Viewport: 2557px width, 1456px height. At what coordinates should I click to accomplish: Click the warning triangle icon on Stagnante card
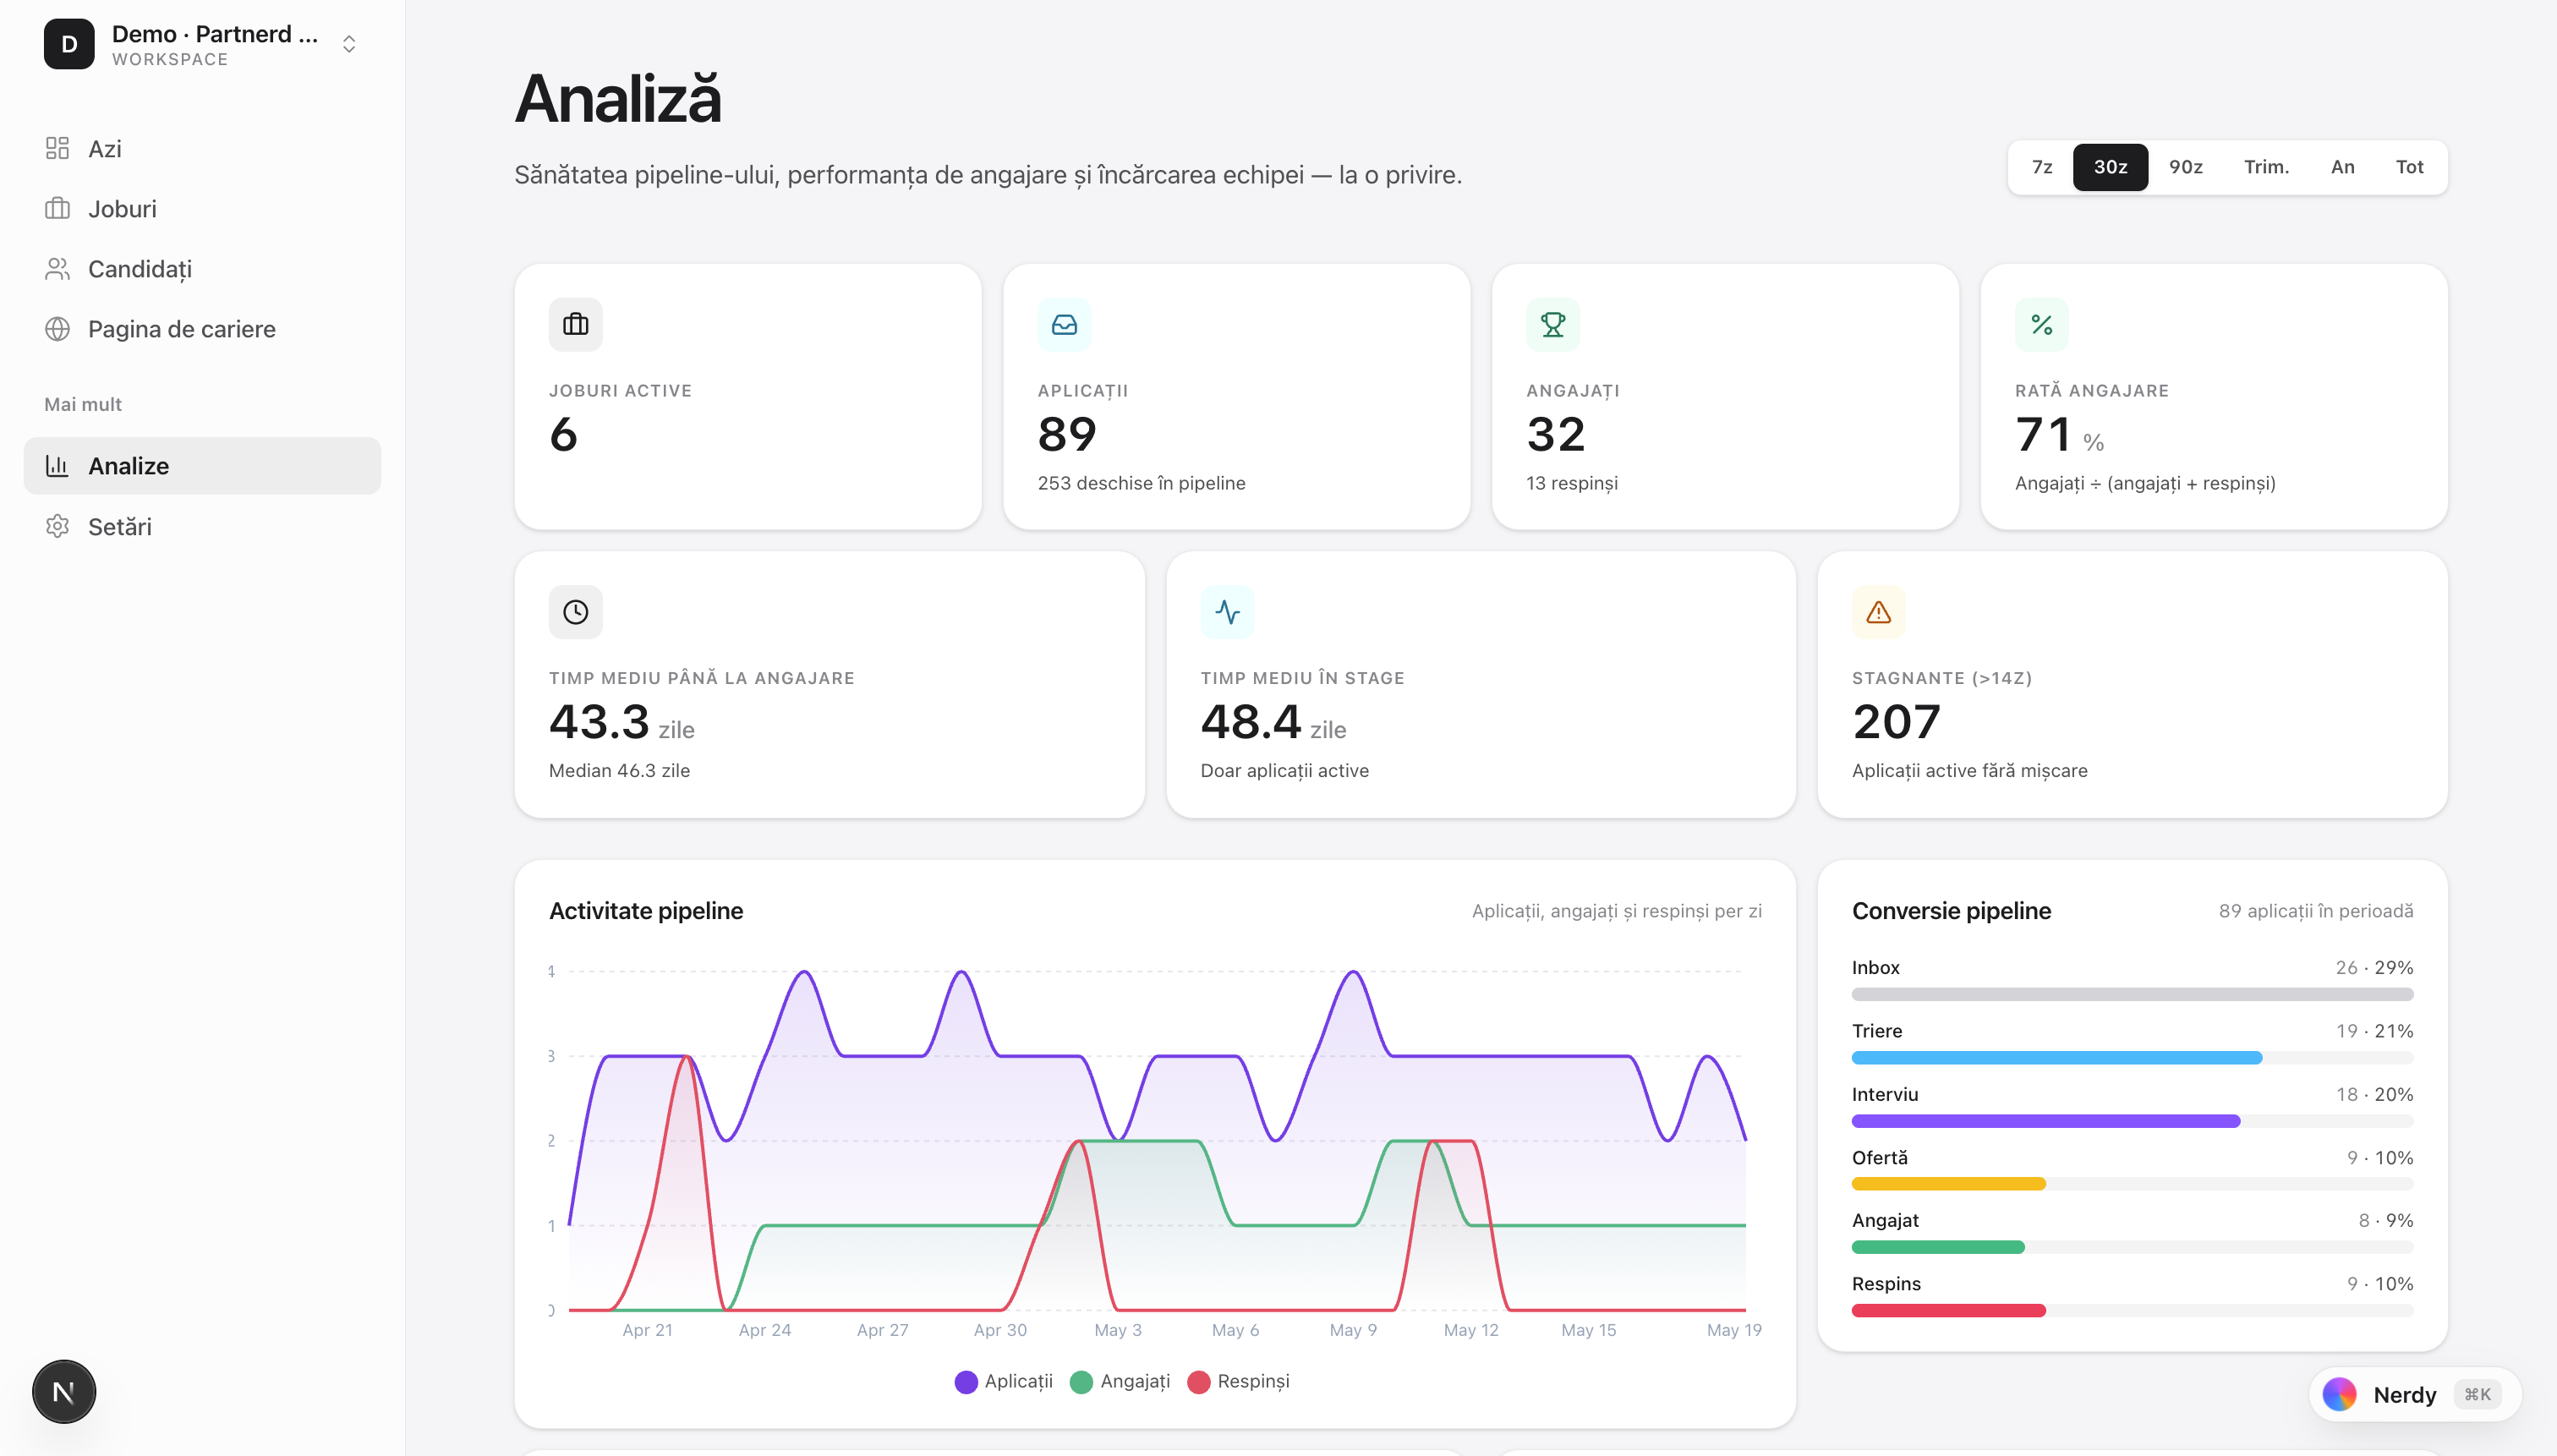click(x=1879, y=612)
